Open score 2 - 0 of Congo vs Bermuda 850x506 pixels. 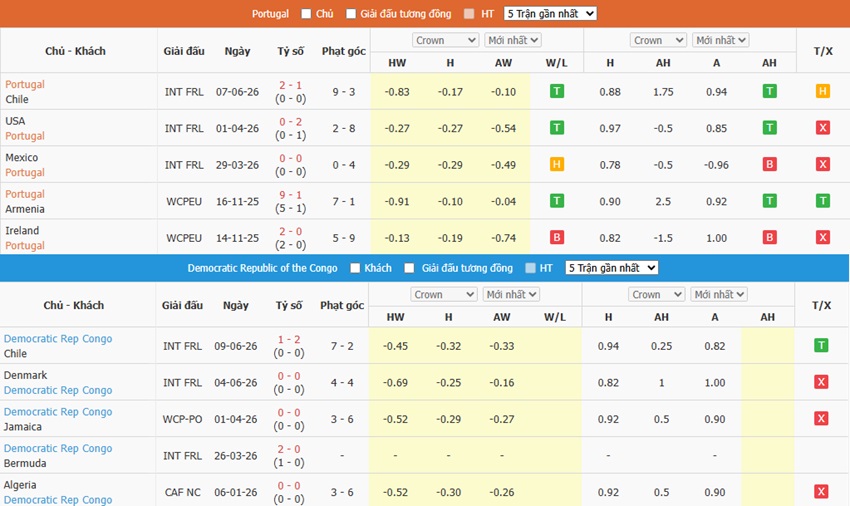(289, 449)
